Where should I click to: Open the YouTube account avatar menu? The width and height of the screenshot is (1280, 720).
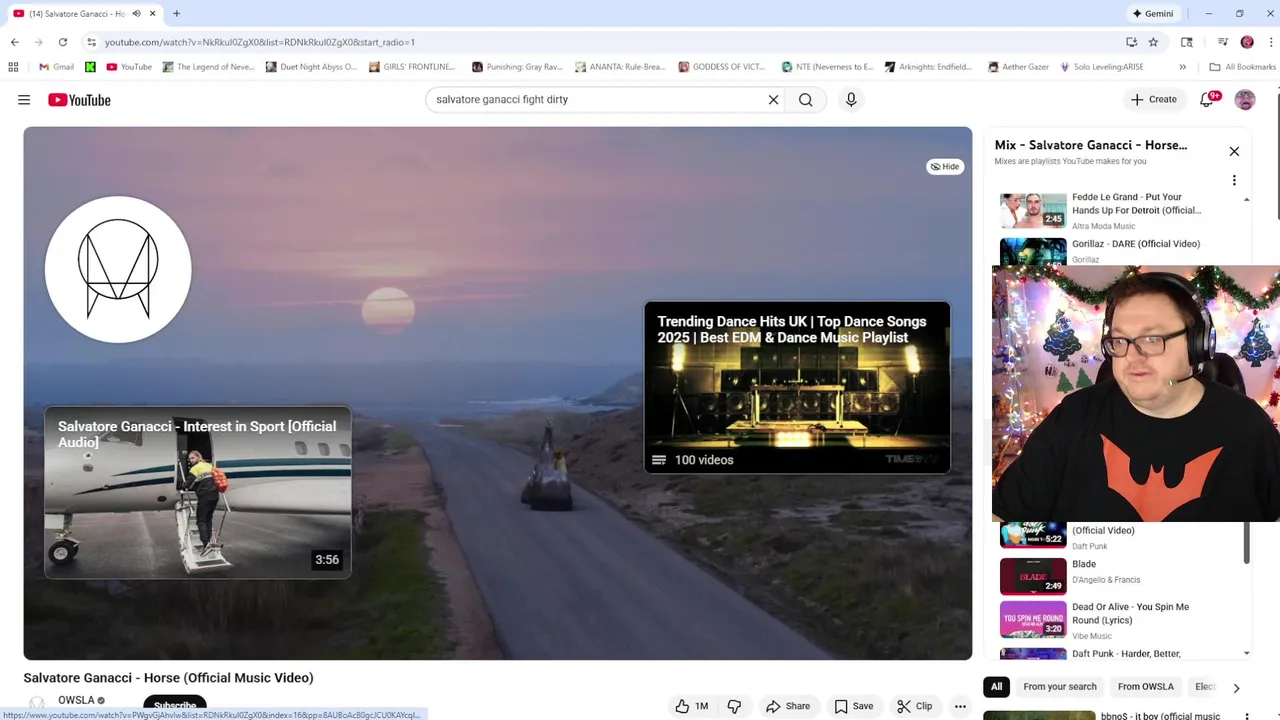point(1245,100)
